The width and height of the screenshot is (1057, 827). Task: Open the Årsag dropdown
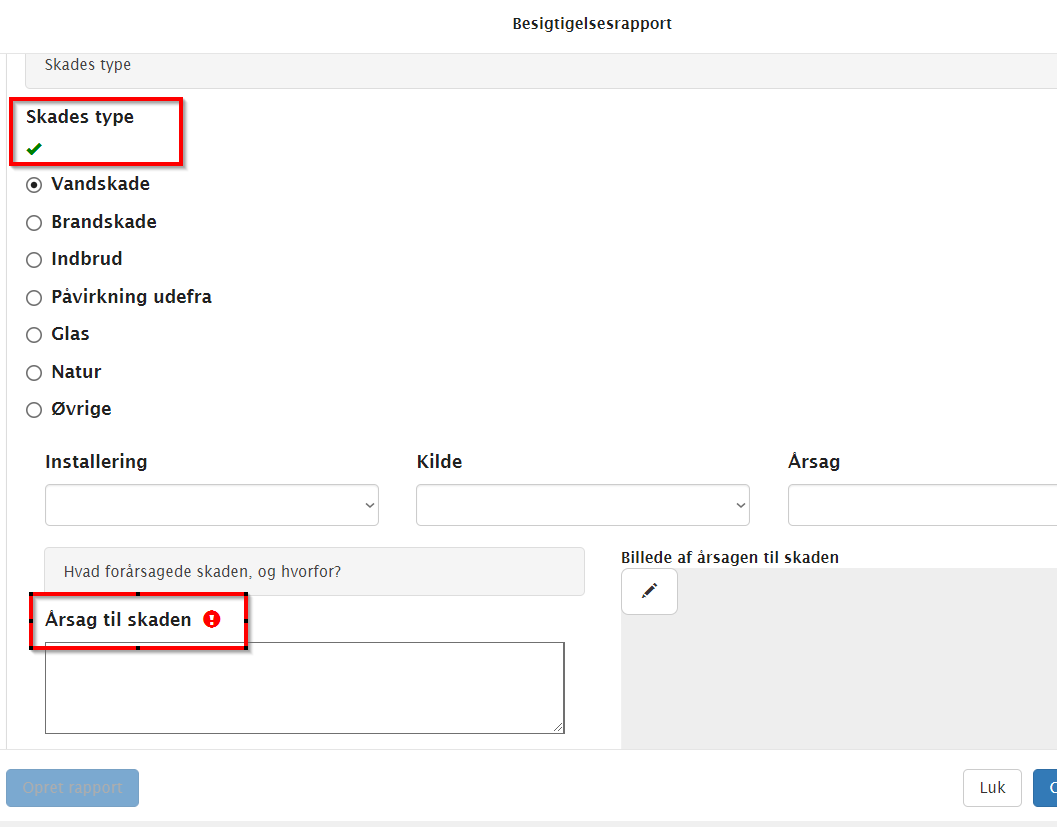click(x=920, y=505)
